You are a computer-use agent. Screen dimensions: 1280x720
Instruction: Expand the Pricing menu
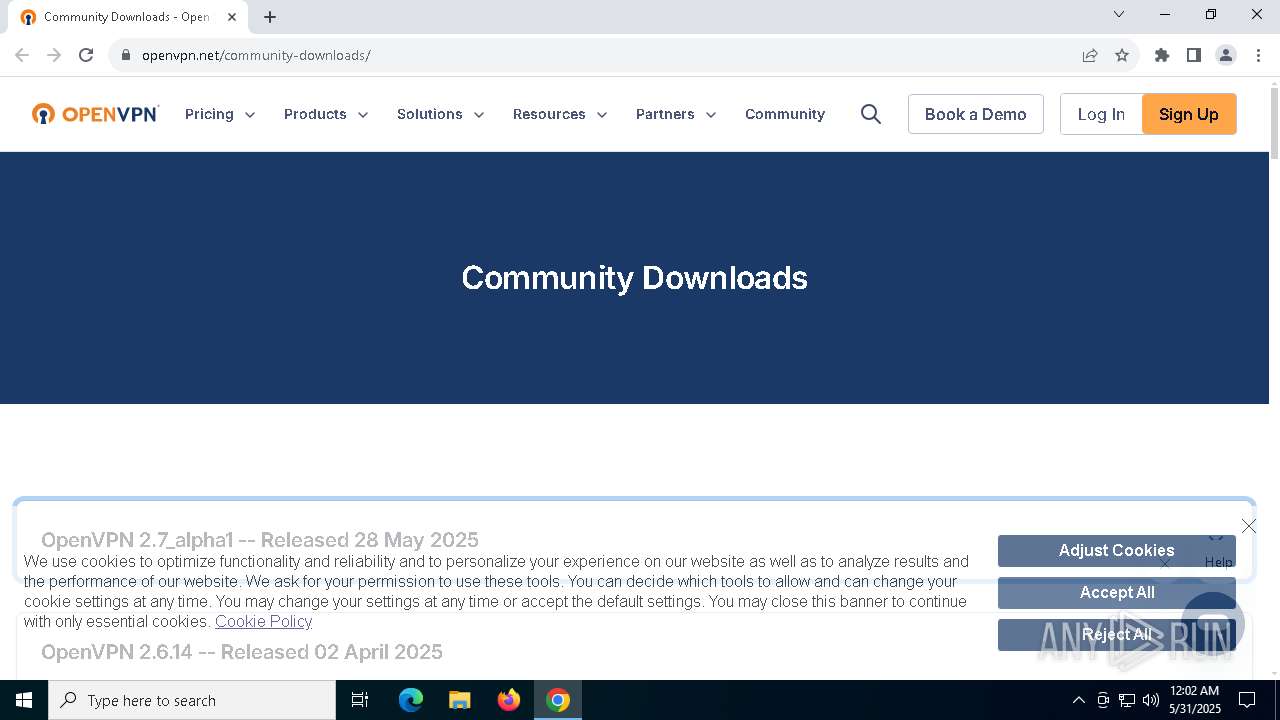(220, 114)
